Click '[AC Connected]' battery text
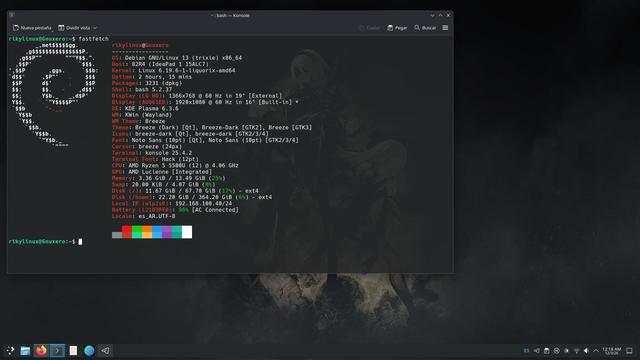The image size is (640, 360). coord(215,210)
